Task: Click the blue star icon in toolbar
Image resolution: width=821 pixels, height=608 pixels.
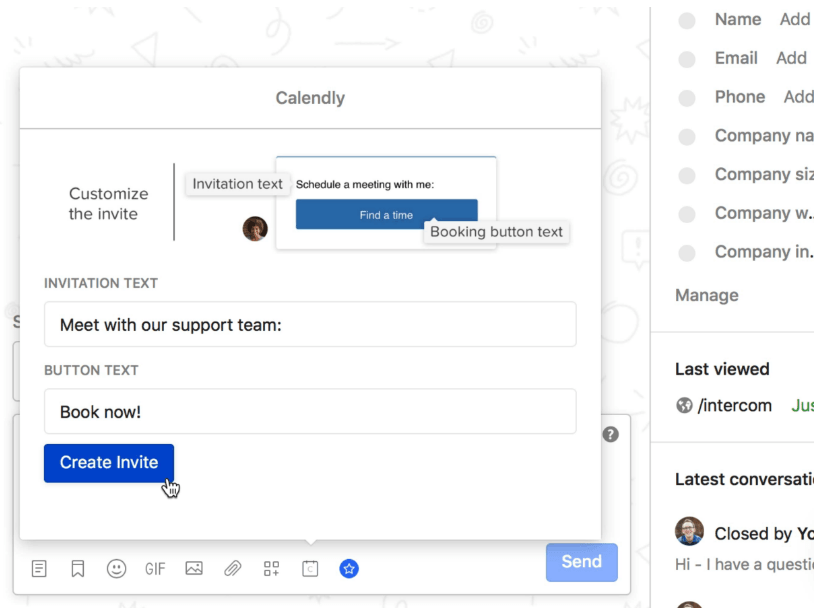Action: pyautogui.click(x=349, y=568)
